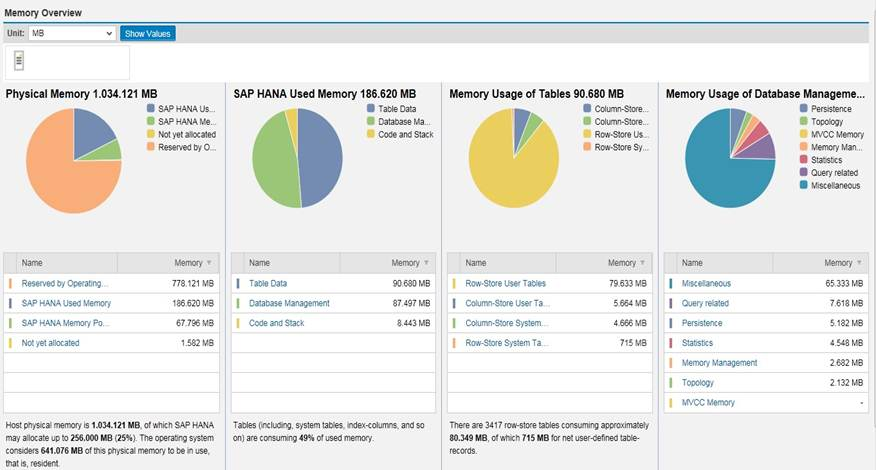Click the 79.633 MB value cell
Viewport: 876px width, 470px height.
[627, 283]
